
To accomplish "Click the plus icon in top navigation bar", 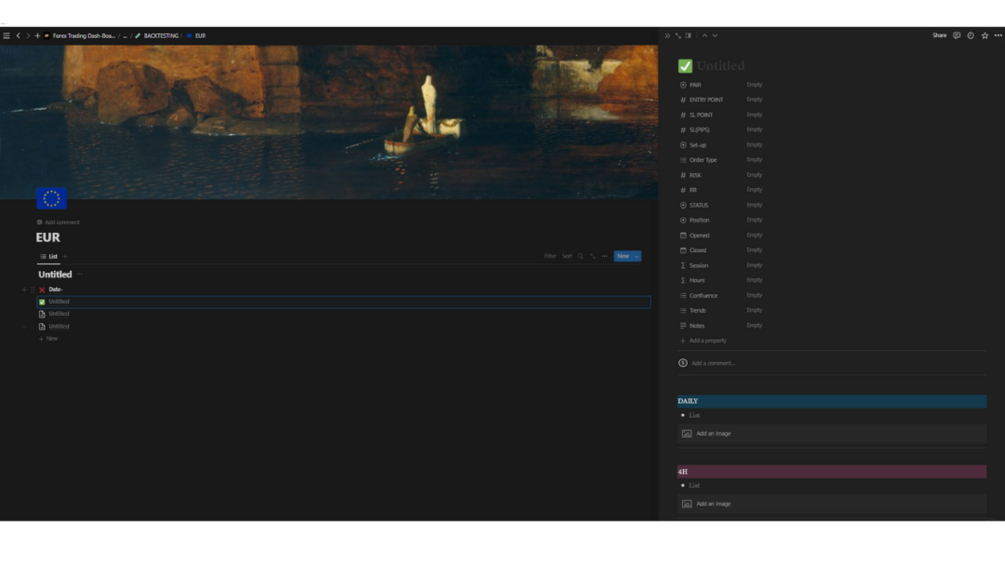I will [x=37, y=36].
